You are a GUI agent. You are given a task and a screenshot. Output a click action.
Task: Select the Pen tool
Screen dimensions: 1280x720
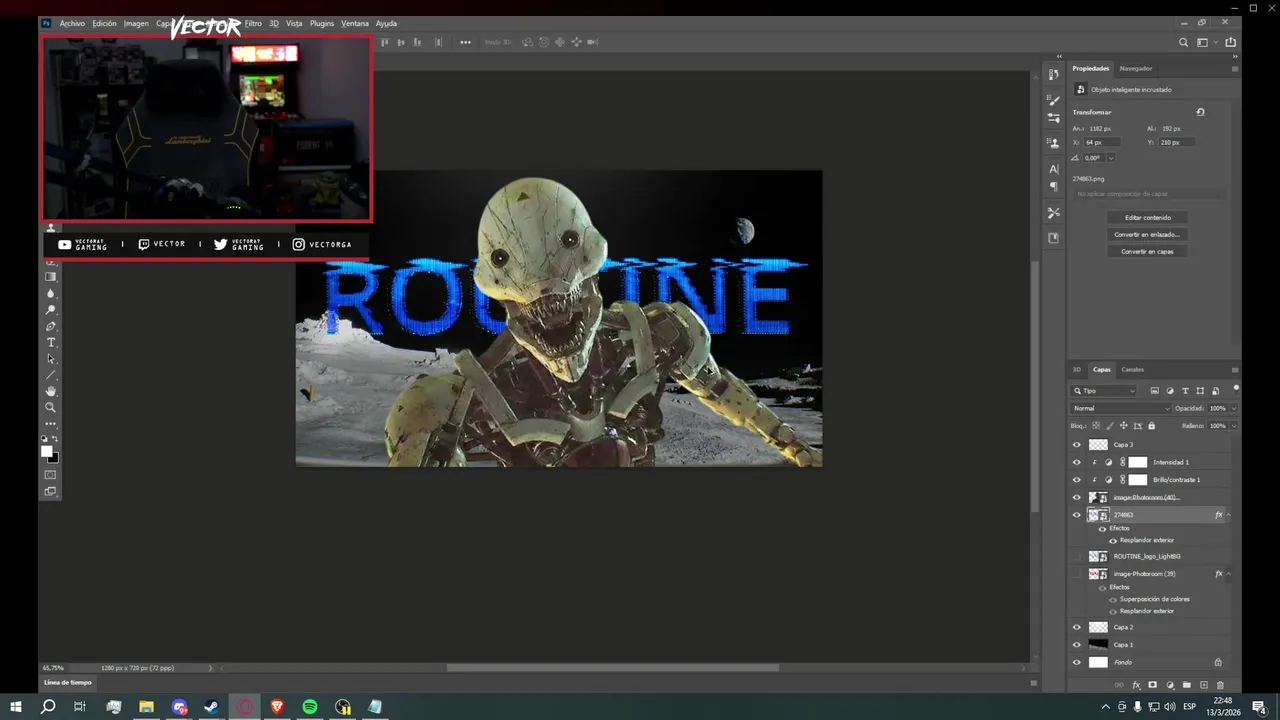51,326
